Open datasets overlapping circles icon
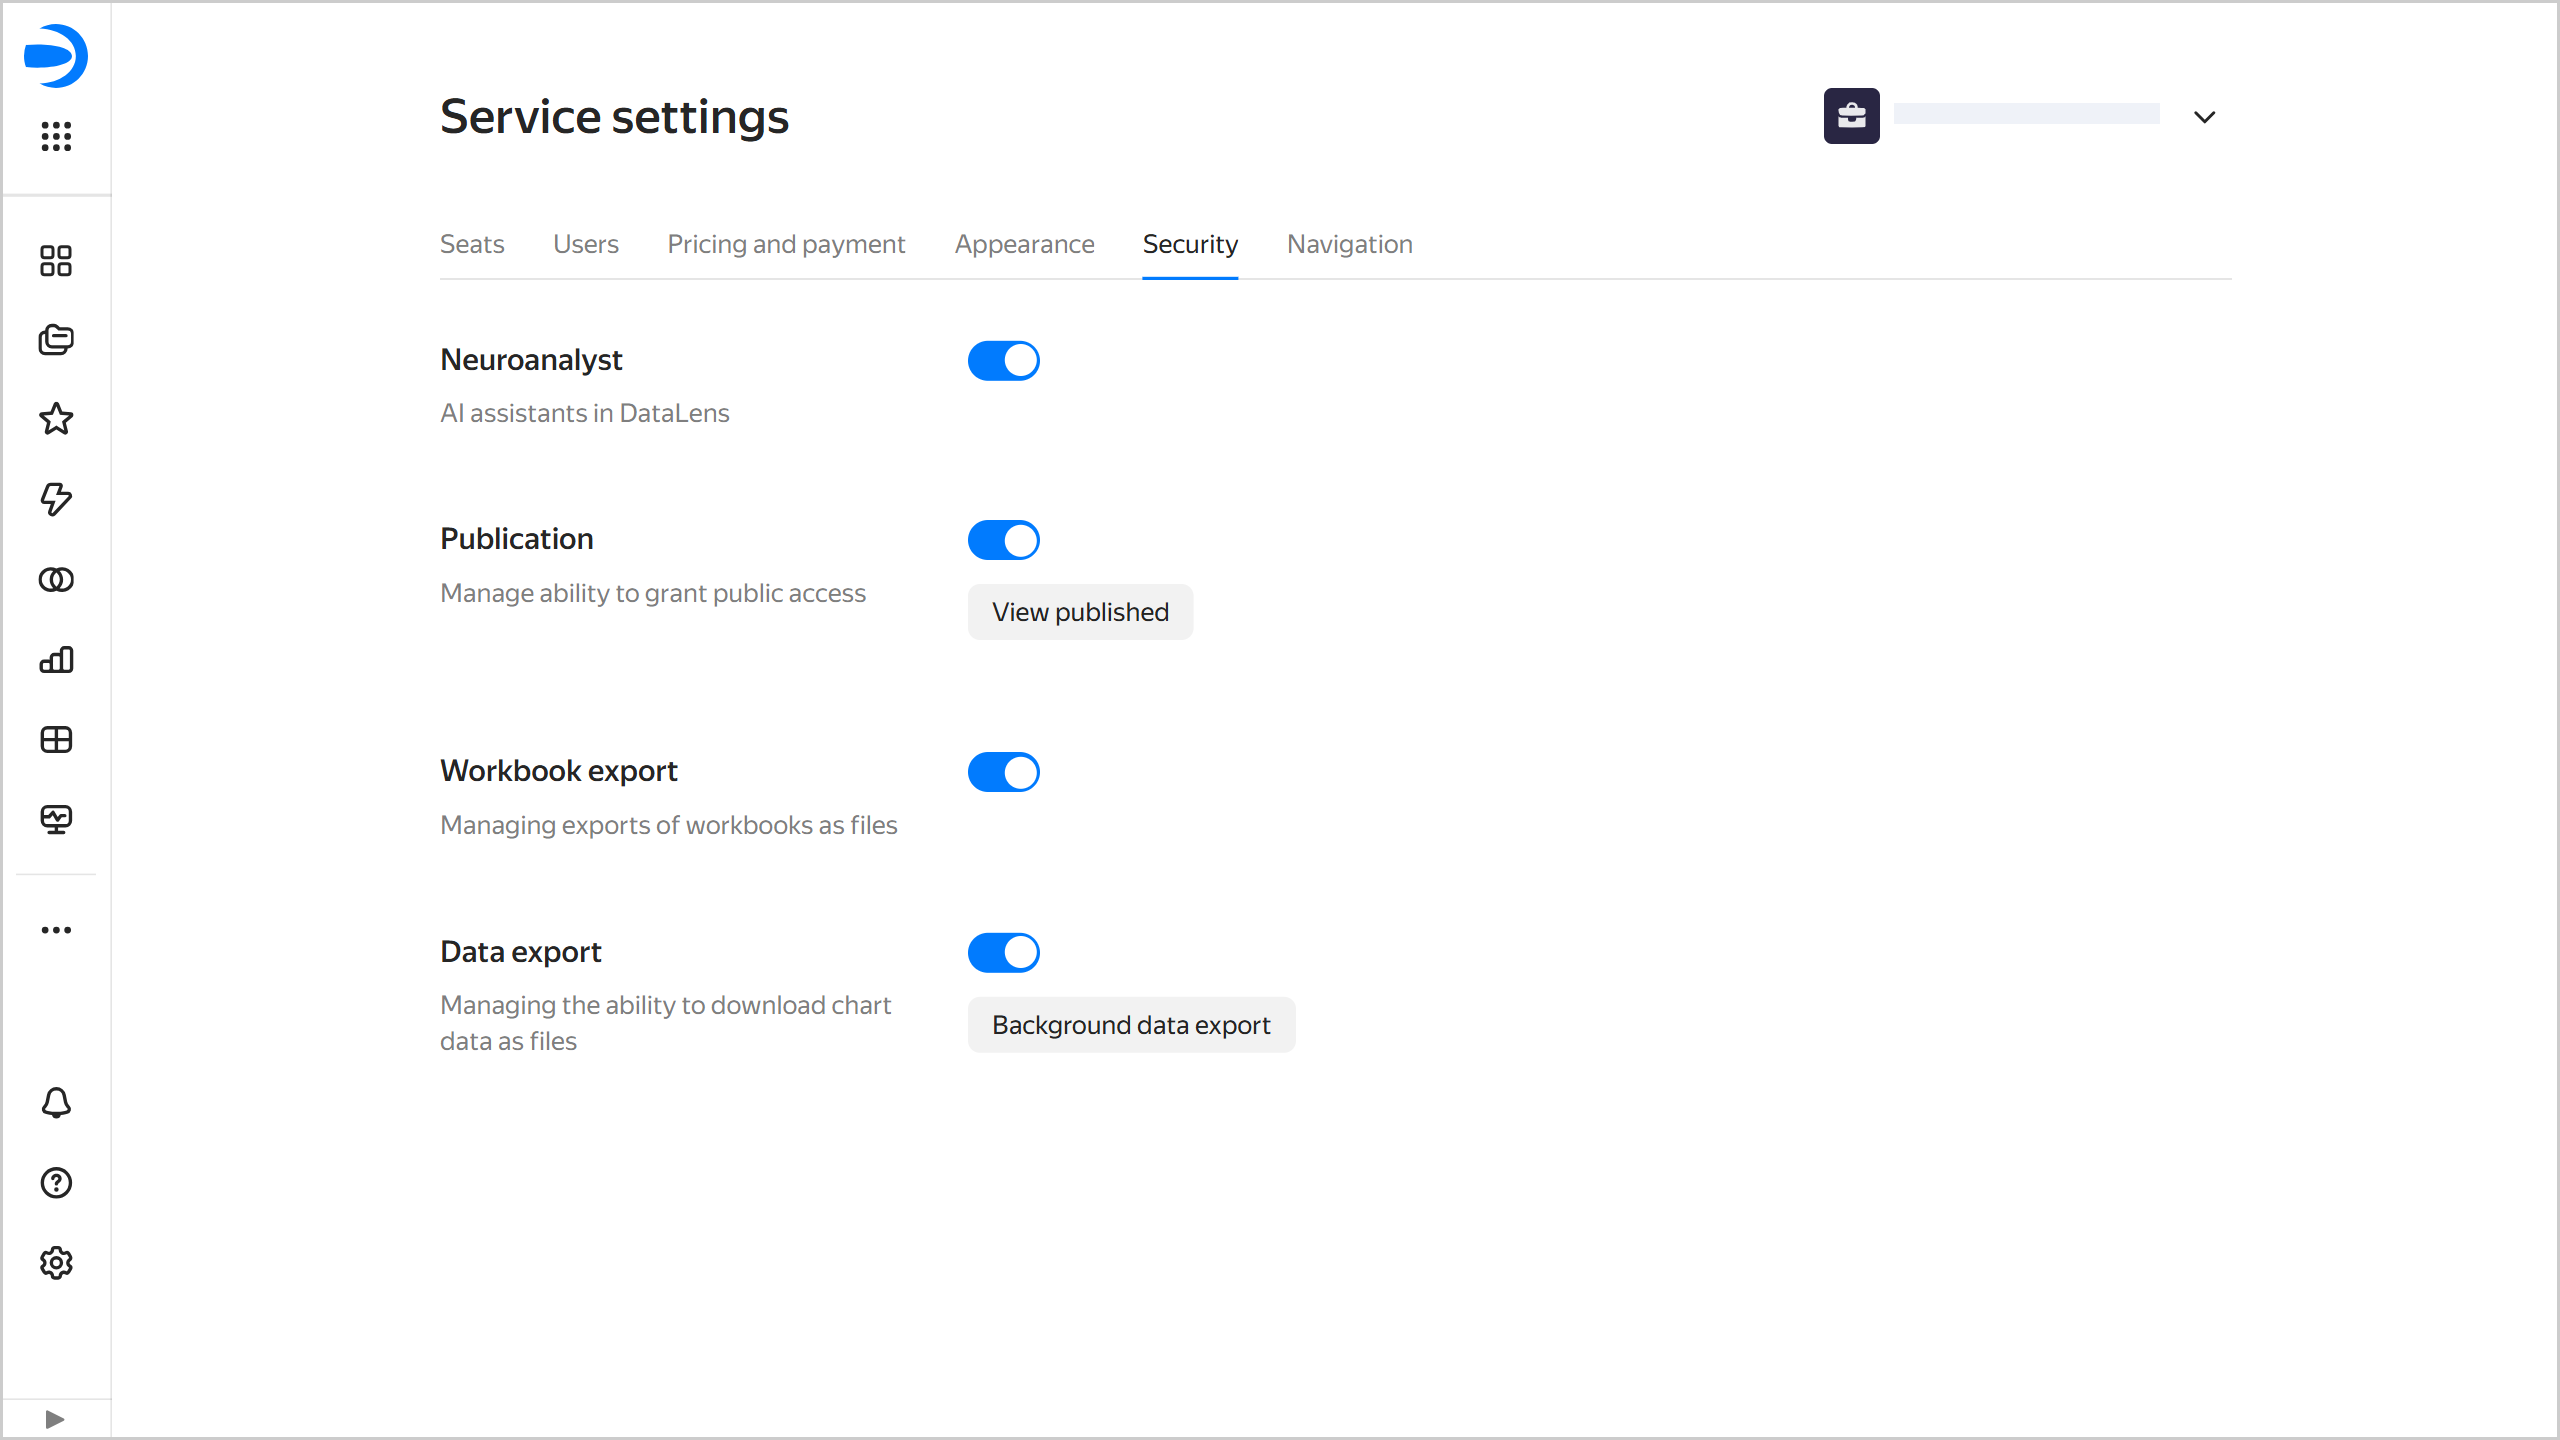 point(56,580)
